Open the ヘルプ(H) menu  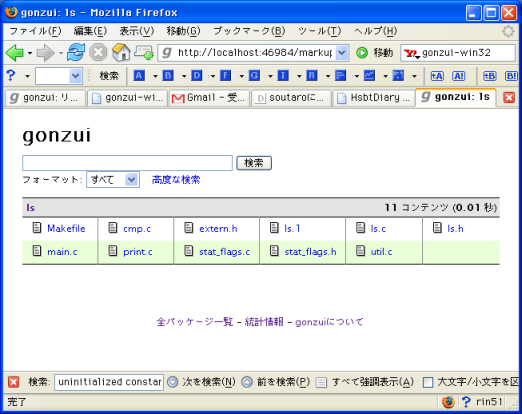(x=376, y=31)
